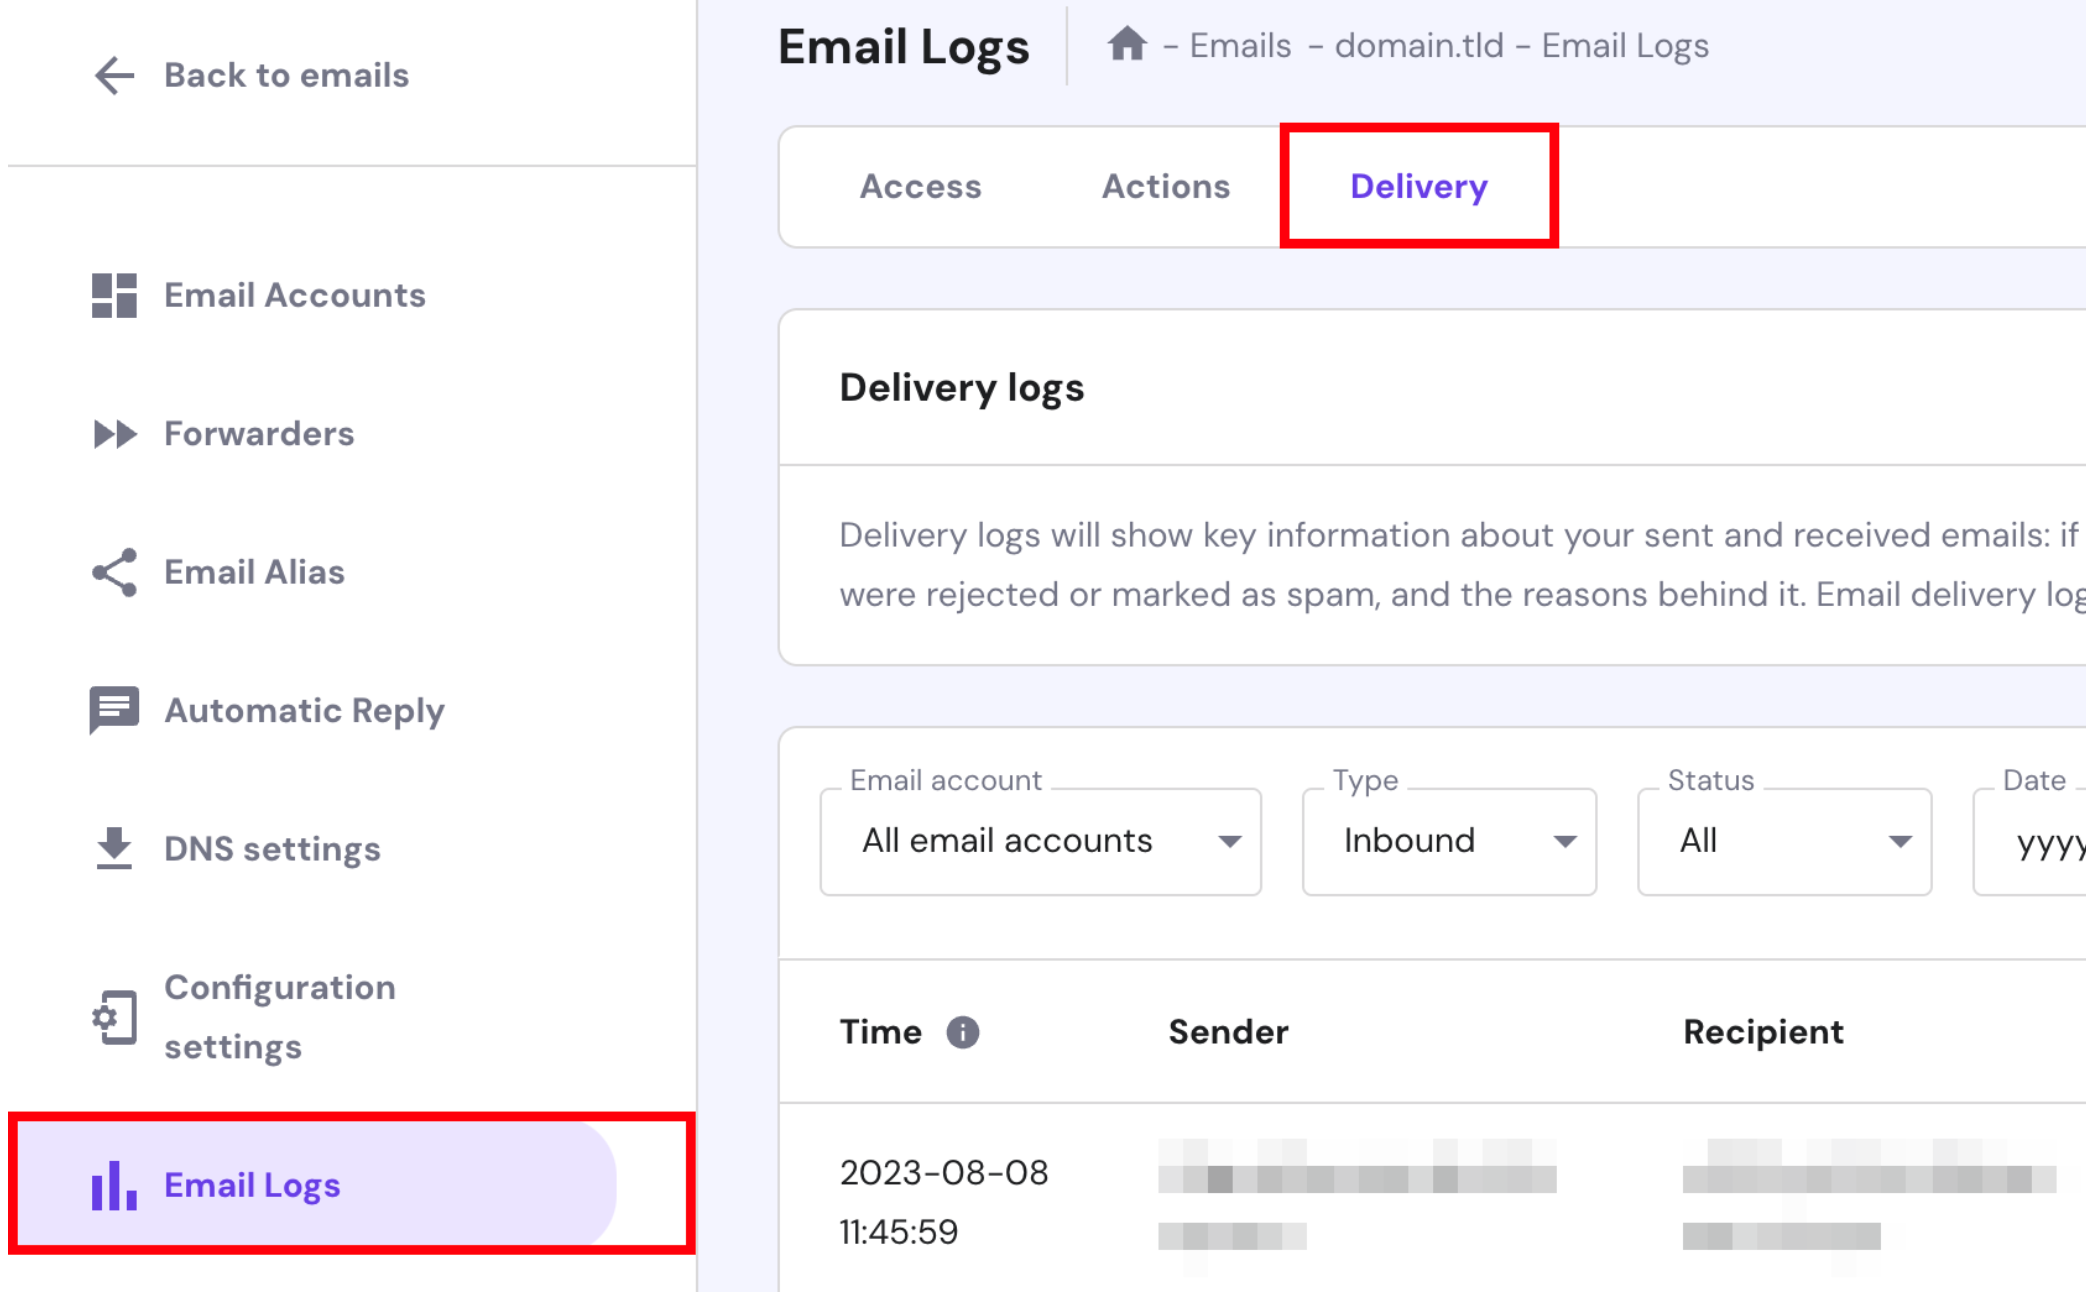Open the Status filter dropdown
This screenshot has height=1292, width=2086.
(1784, 841)
